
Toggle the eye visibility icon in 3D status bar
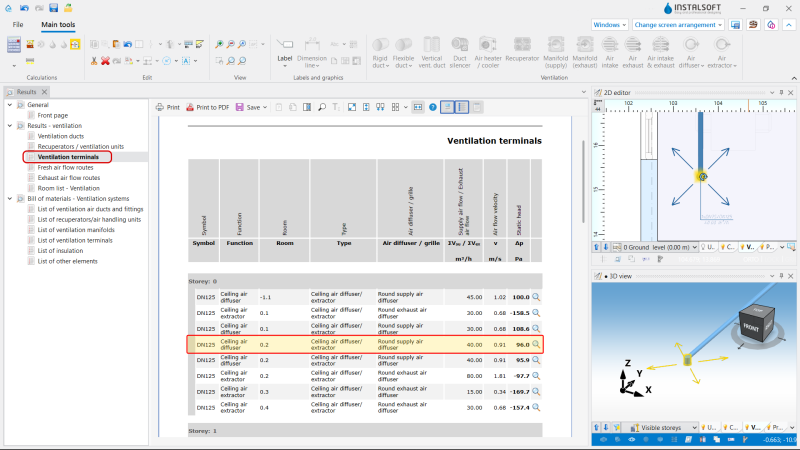pos(632,439)
